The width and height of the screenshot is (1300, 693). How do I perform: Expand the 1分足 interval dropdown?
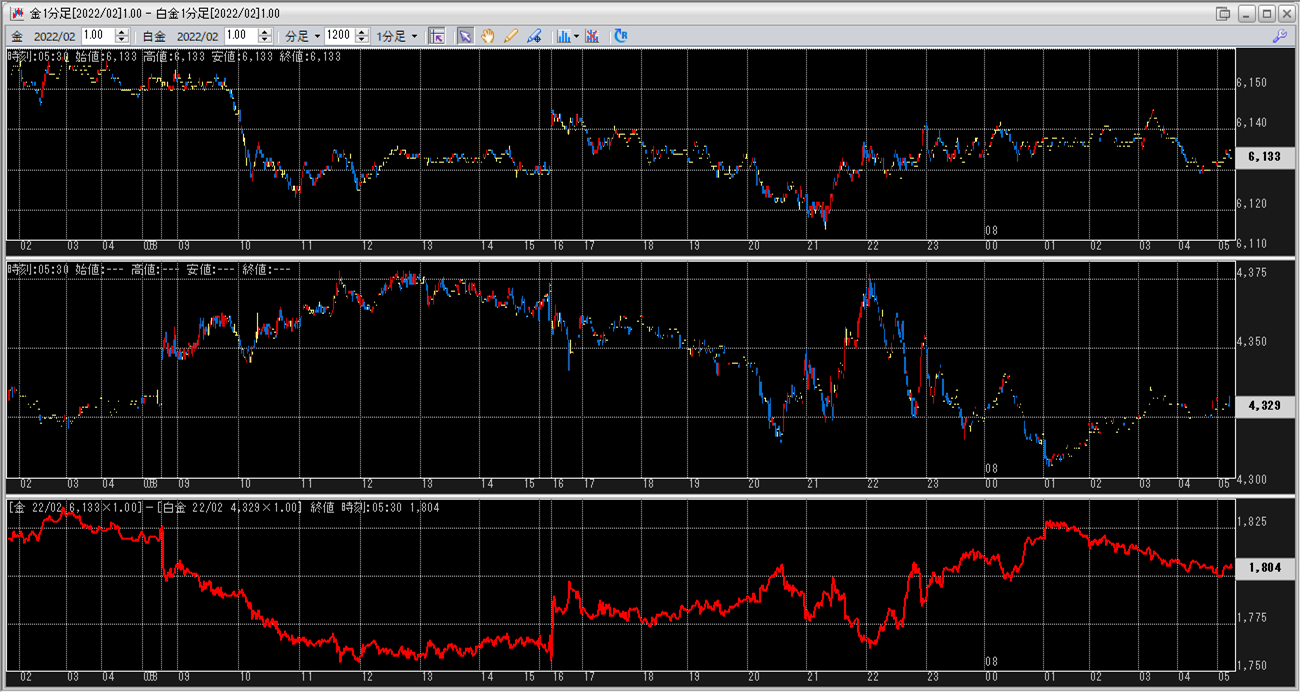tap(397, 35)
